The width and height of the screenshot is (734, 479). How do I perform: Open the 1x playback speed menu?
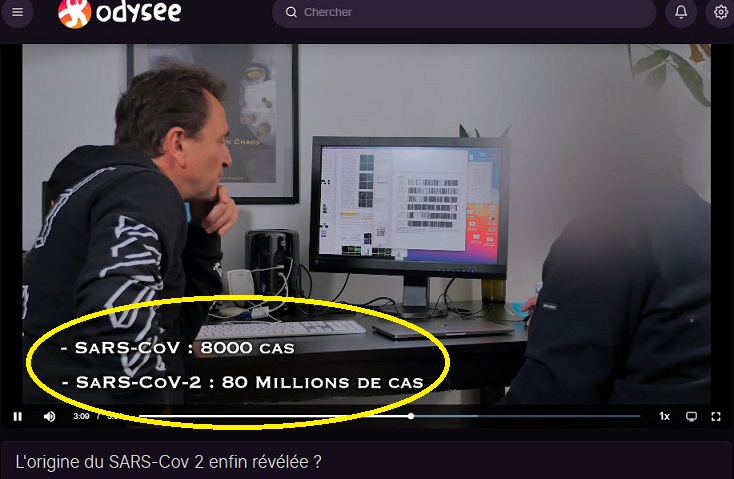click(664, 416)
